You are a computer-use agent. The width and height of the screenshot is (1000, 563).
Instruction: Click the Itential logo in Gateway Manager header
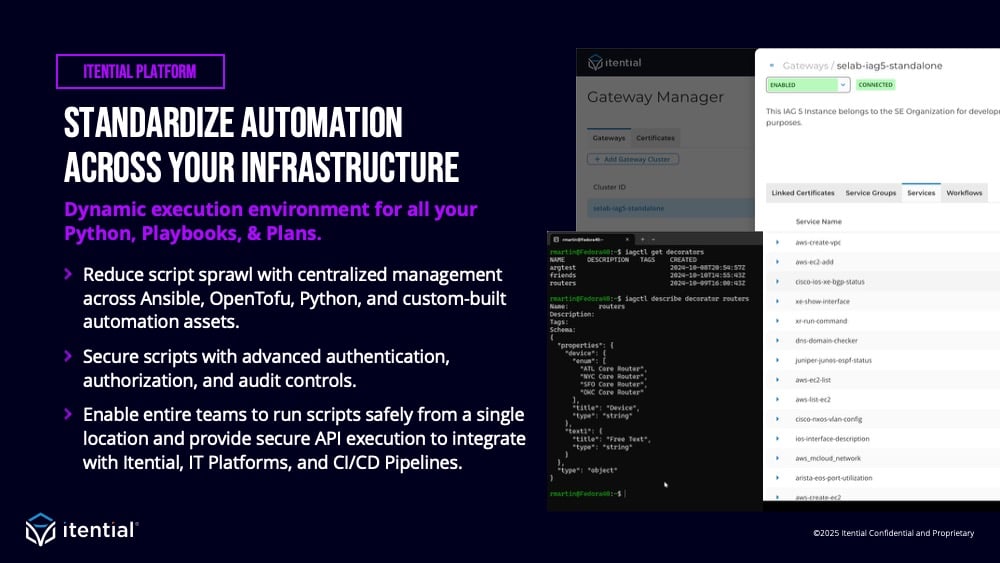pos(615,62)
